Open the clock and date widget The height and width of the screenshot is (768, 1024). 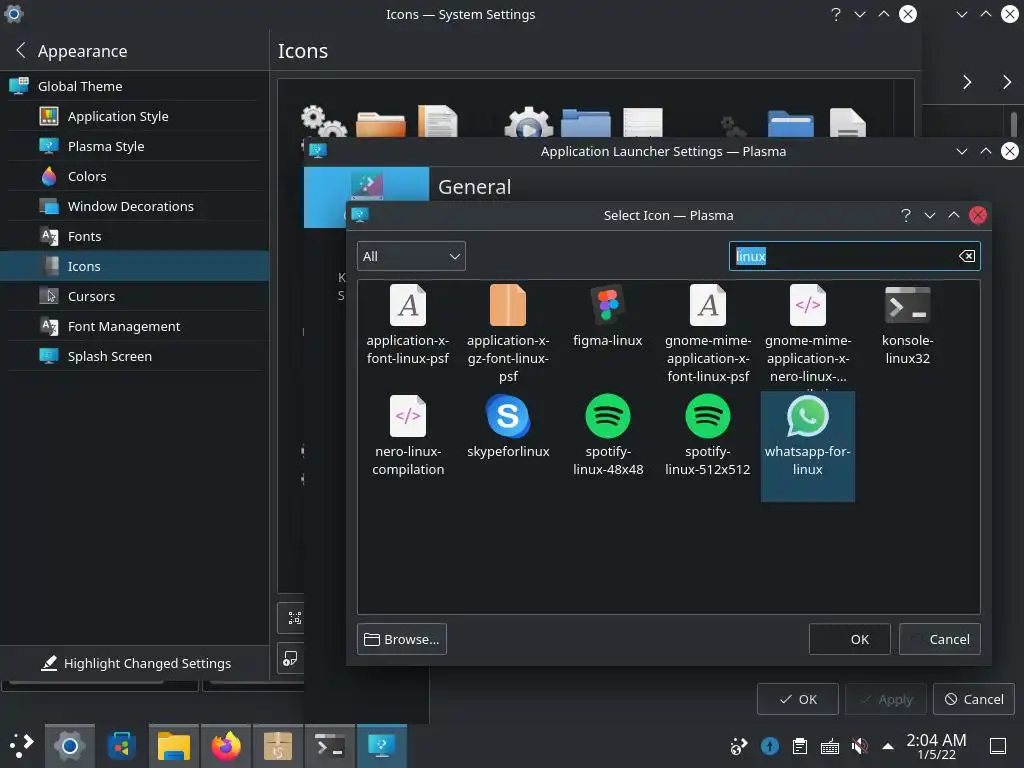point(936,746)
